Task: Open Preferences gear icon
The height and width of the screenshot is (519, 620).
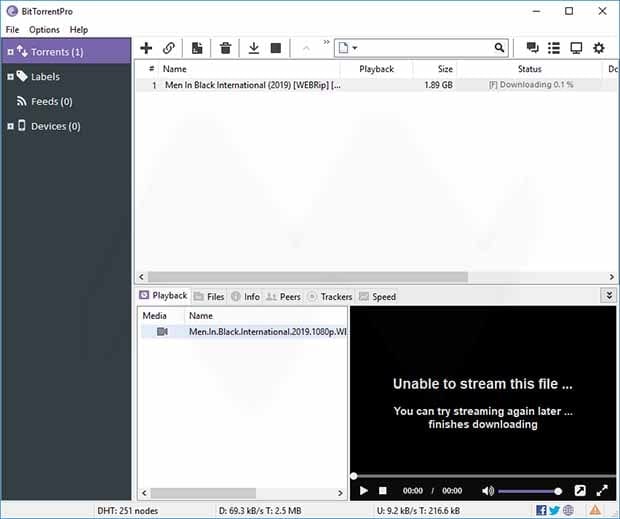Action: coord(599,48)
